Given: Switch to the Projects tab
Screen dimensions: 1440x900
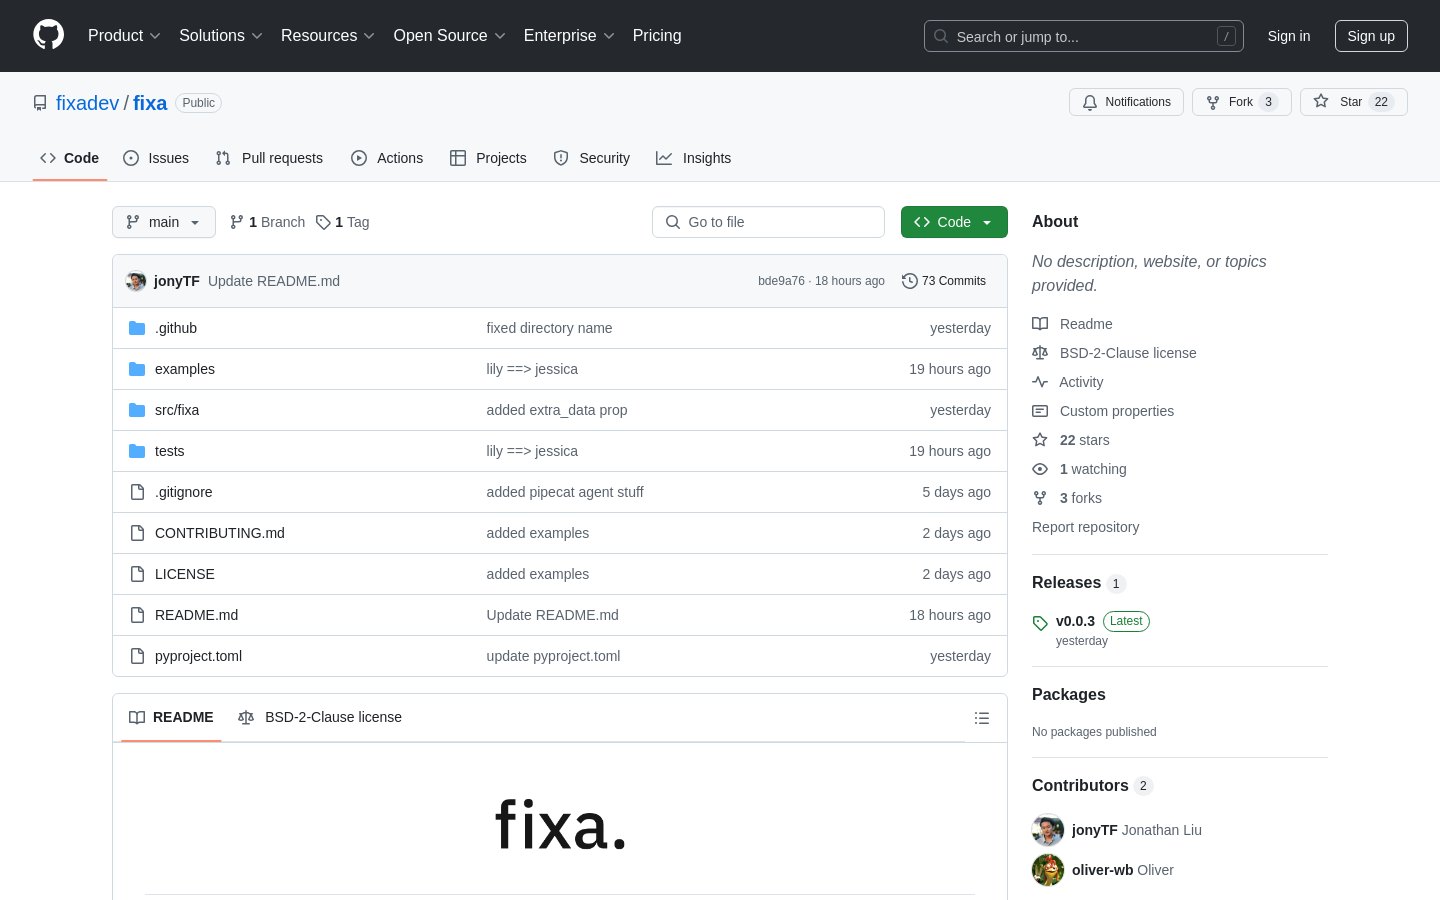Looking at the screenshot, I should (x=488, y=158).
